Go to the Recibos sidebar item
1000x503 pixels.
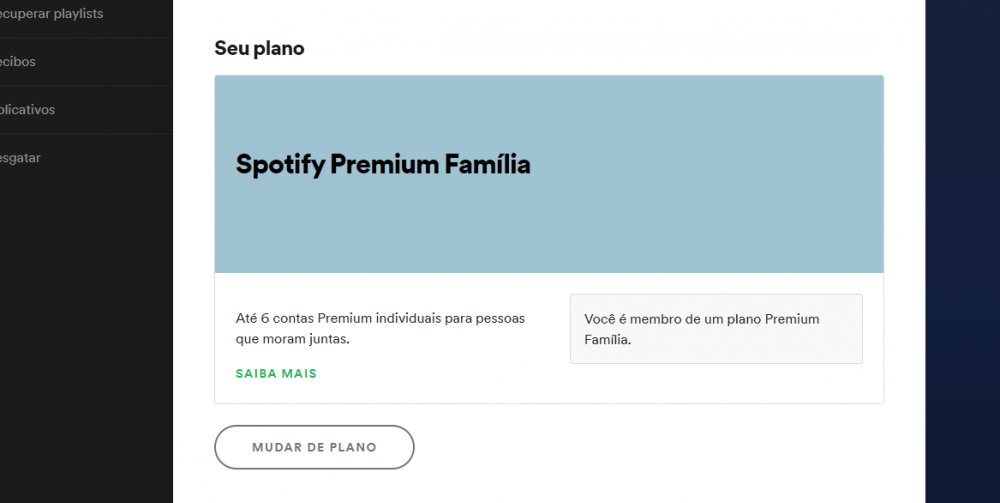pos(18,62)
